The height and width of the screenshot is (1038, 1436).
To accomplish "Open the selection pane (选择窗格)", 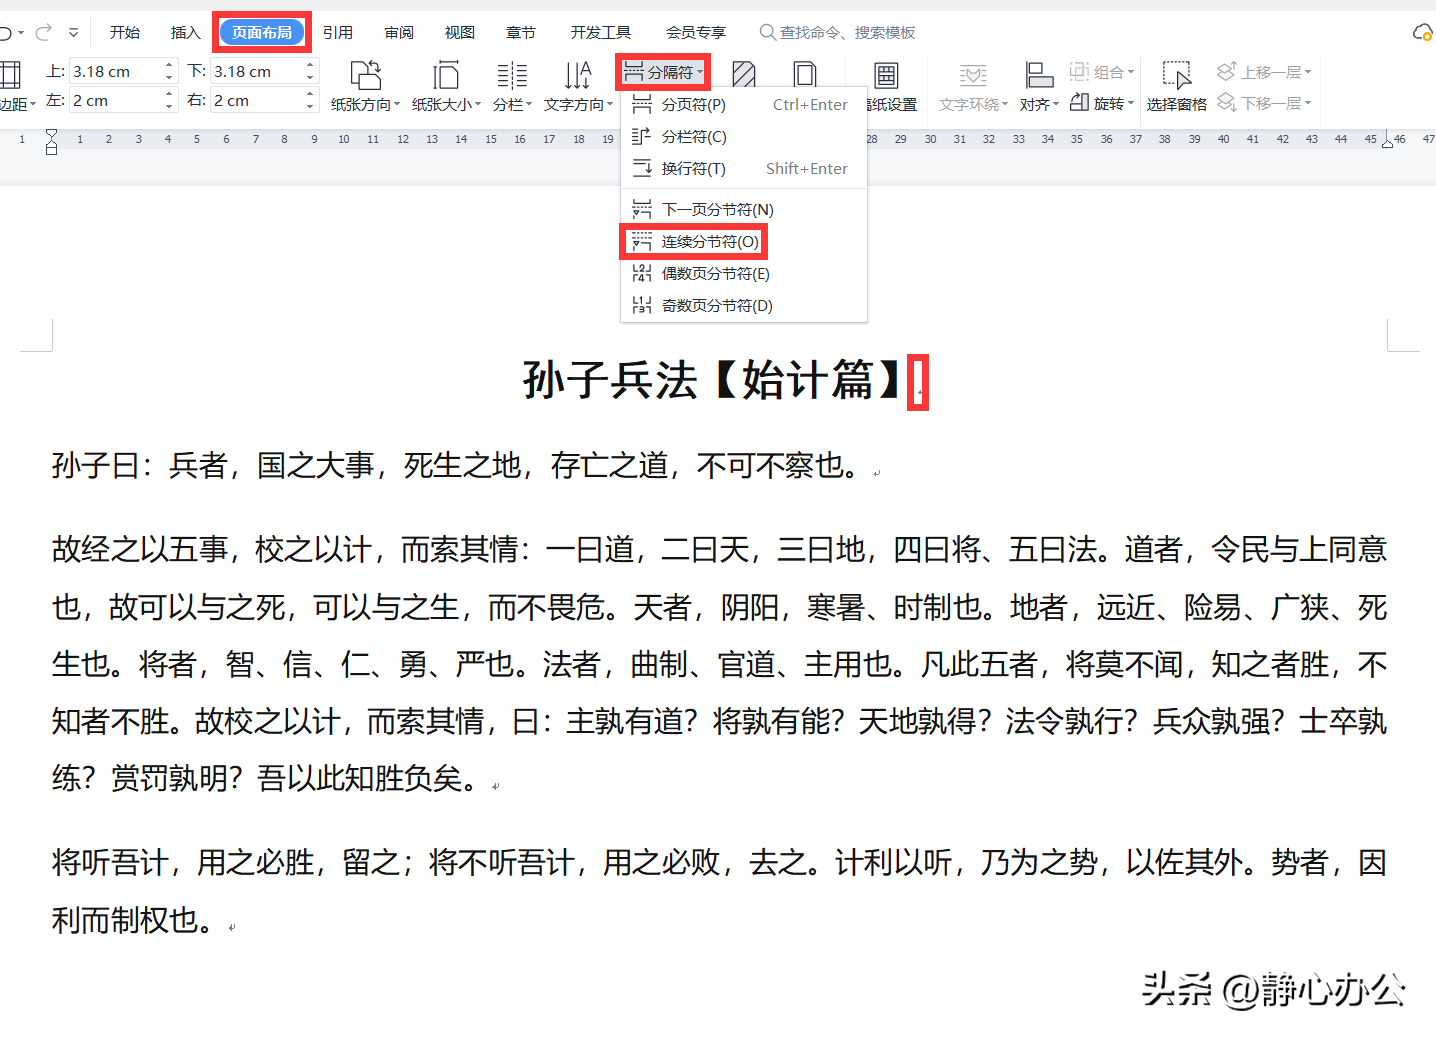I will click(1176, 76).
